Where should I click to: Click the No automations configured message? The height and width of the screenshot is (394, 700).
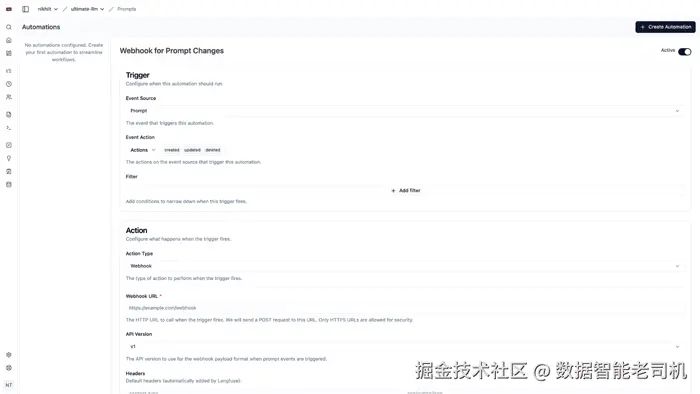coord(64,52)
